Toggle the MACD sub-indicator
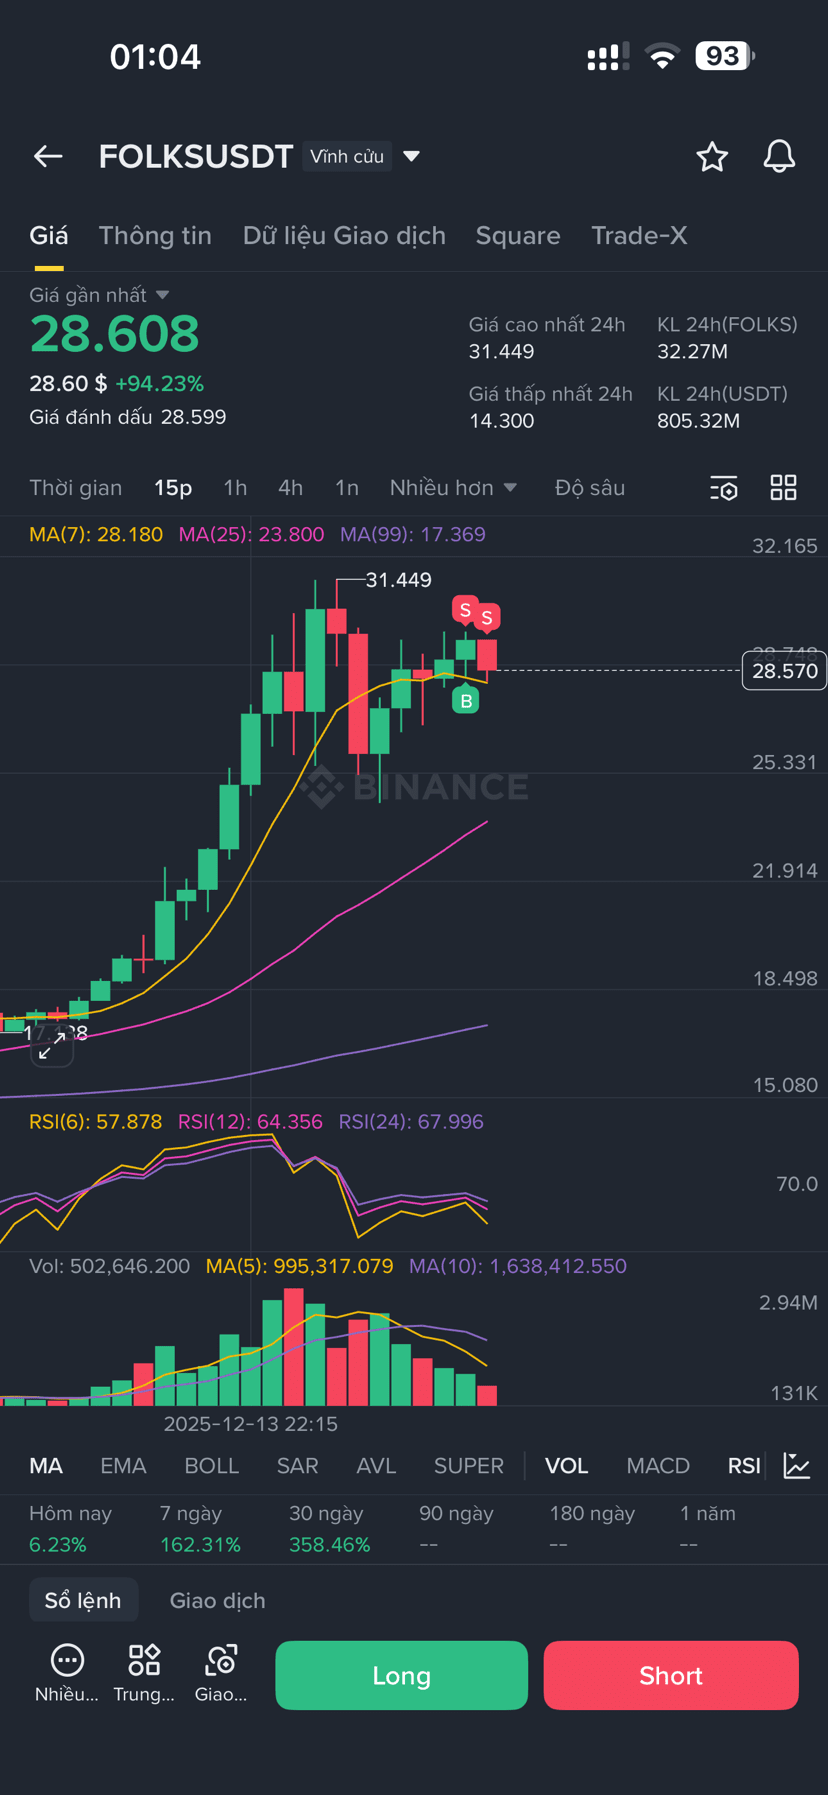The image size is (828, 1795). (658, 1466)
